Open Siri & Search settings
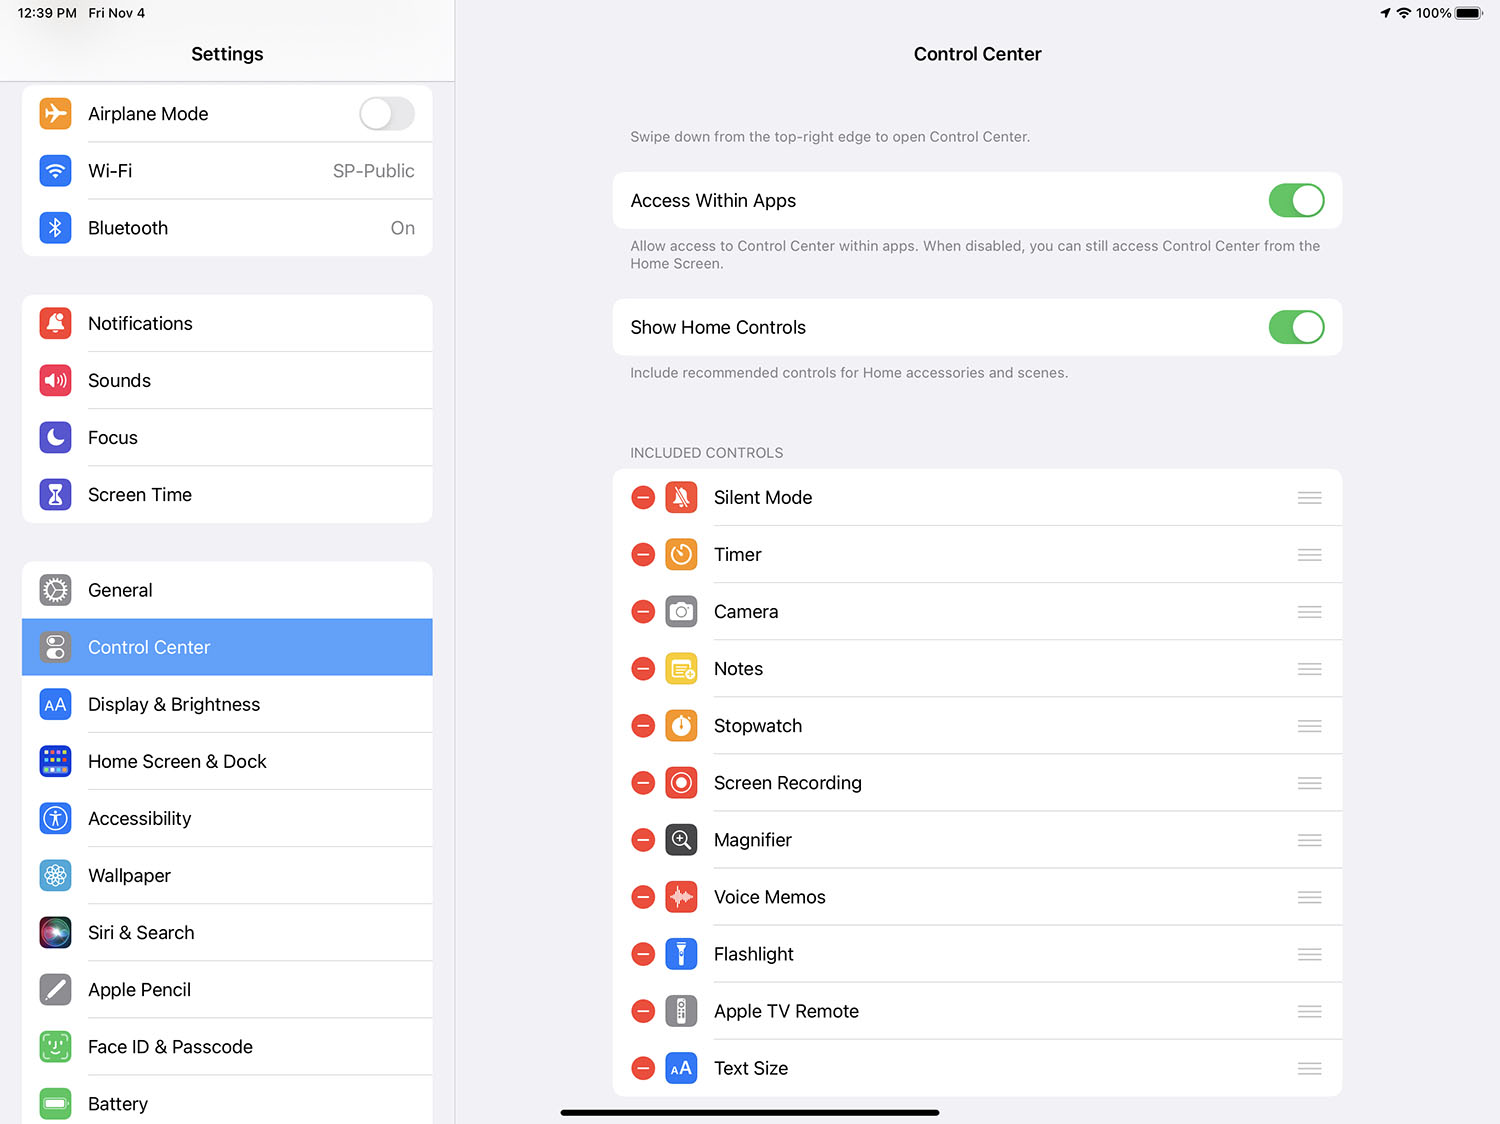 [227, 933]
